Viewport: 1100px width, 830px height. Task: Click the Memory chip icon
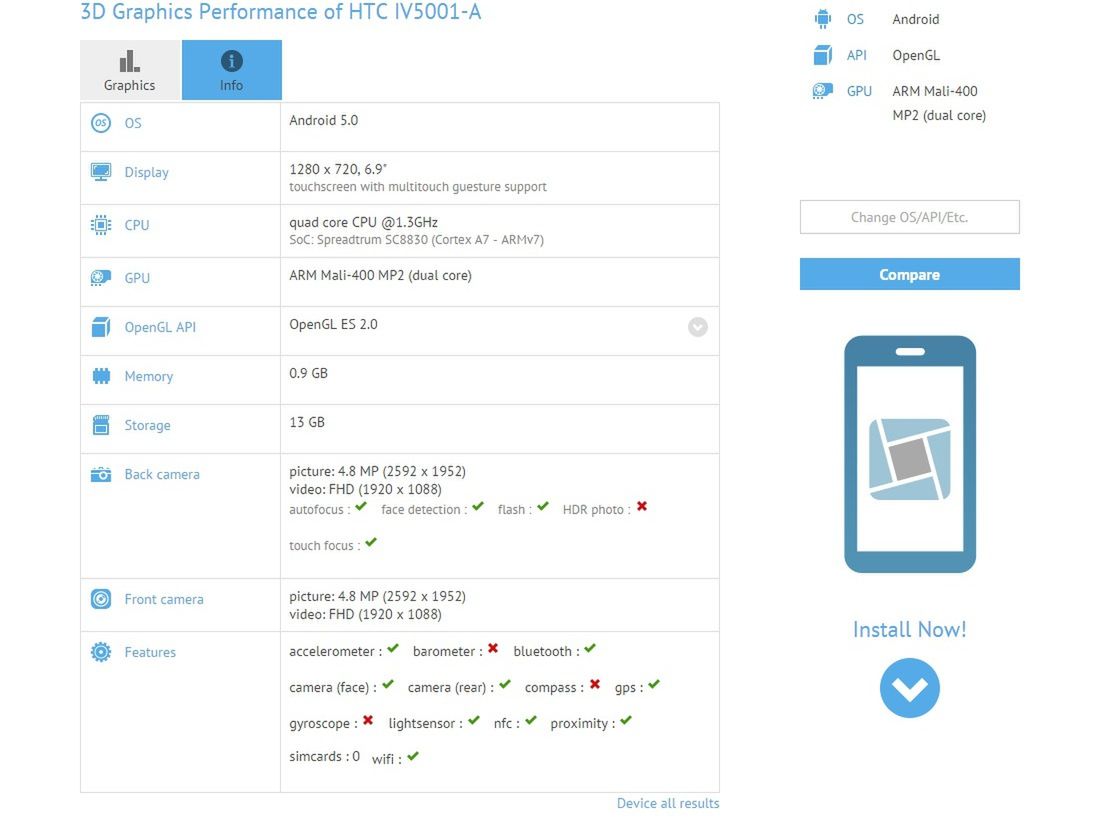point(101,376)
